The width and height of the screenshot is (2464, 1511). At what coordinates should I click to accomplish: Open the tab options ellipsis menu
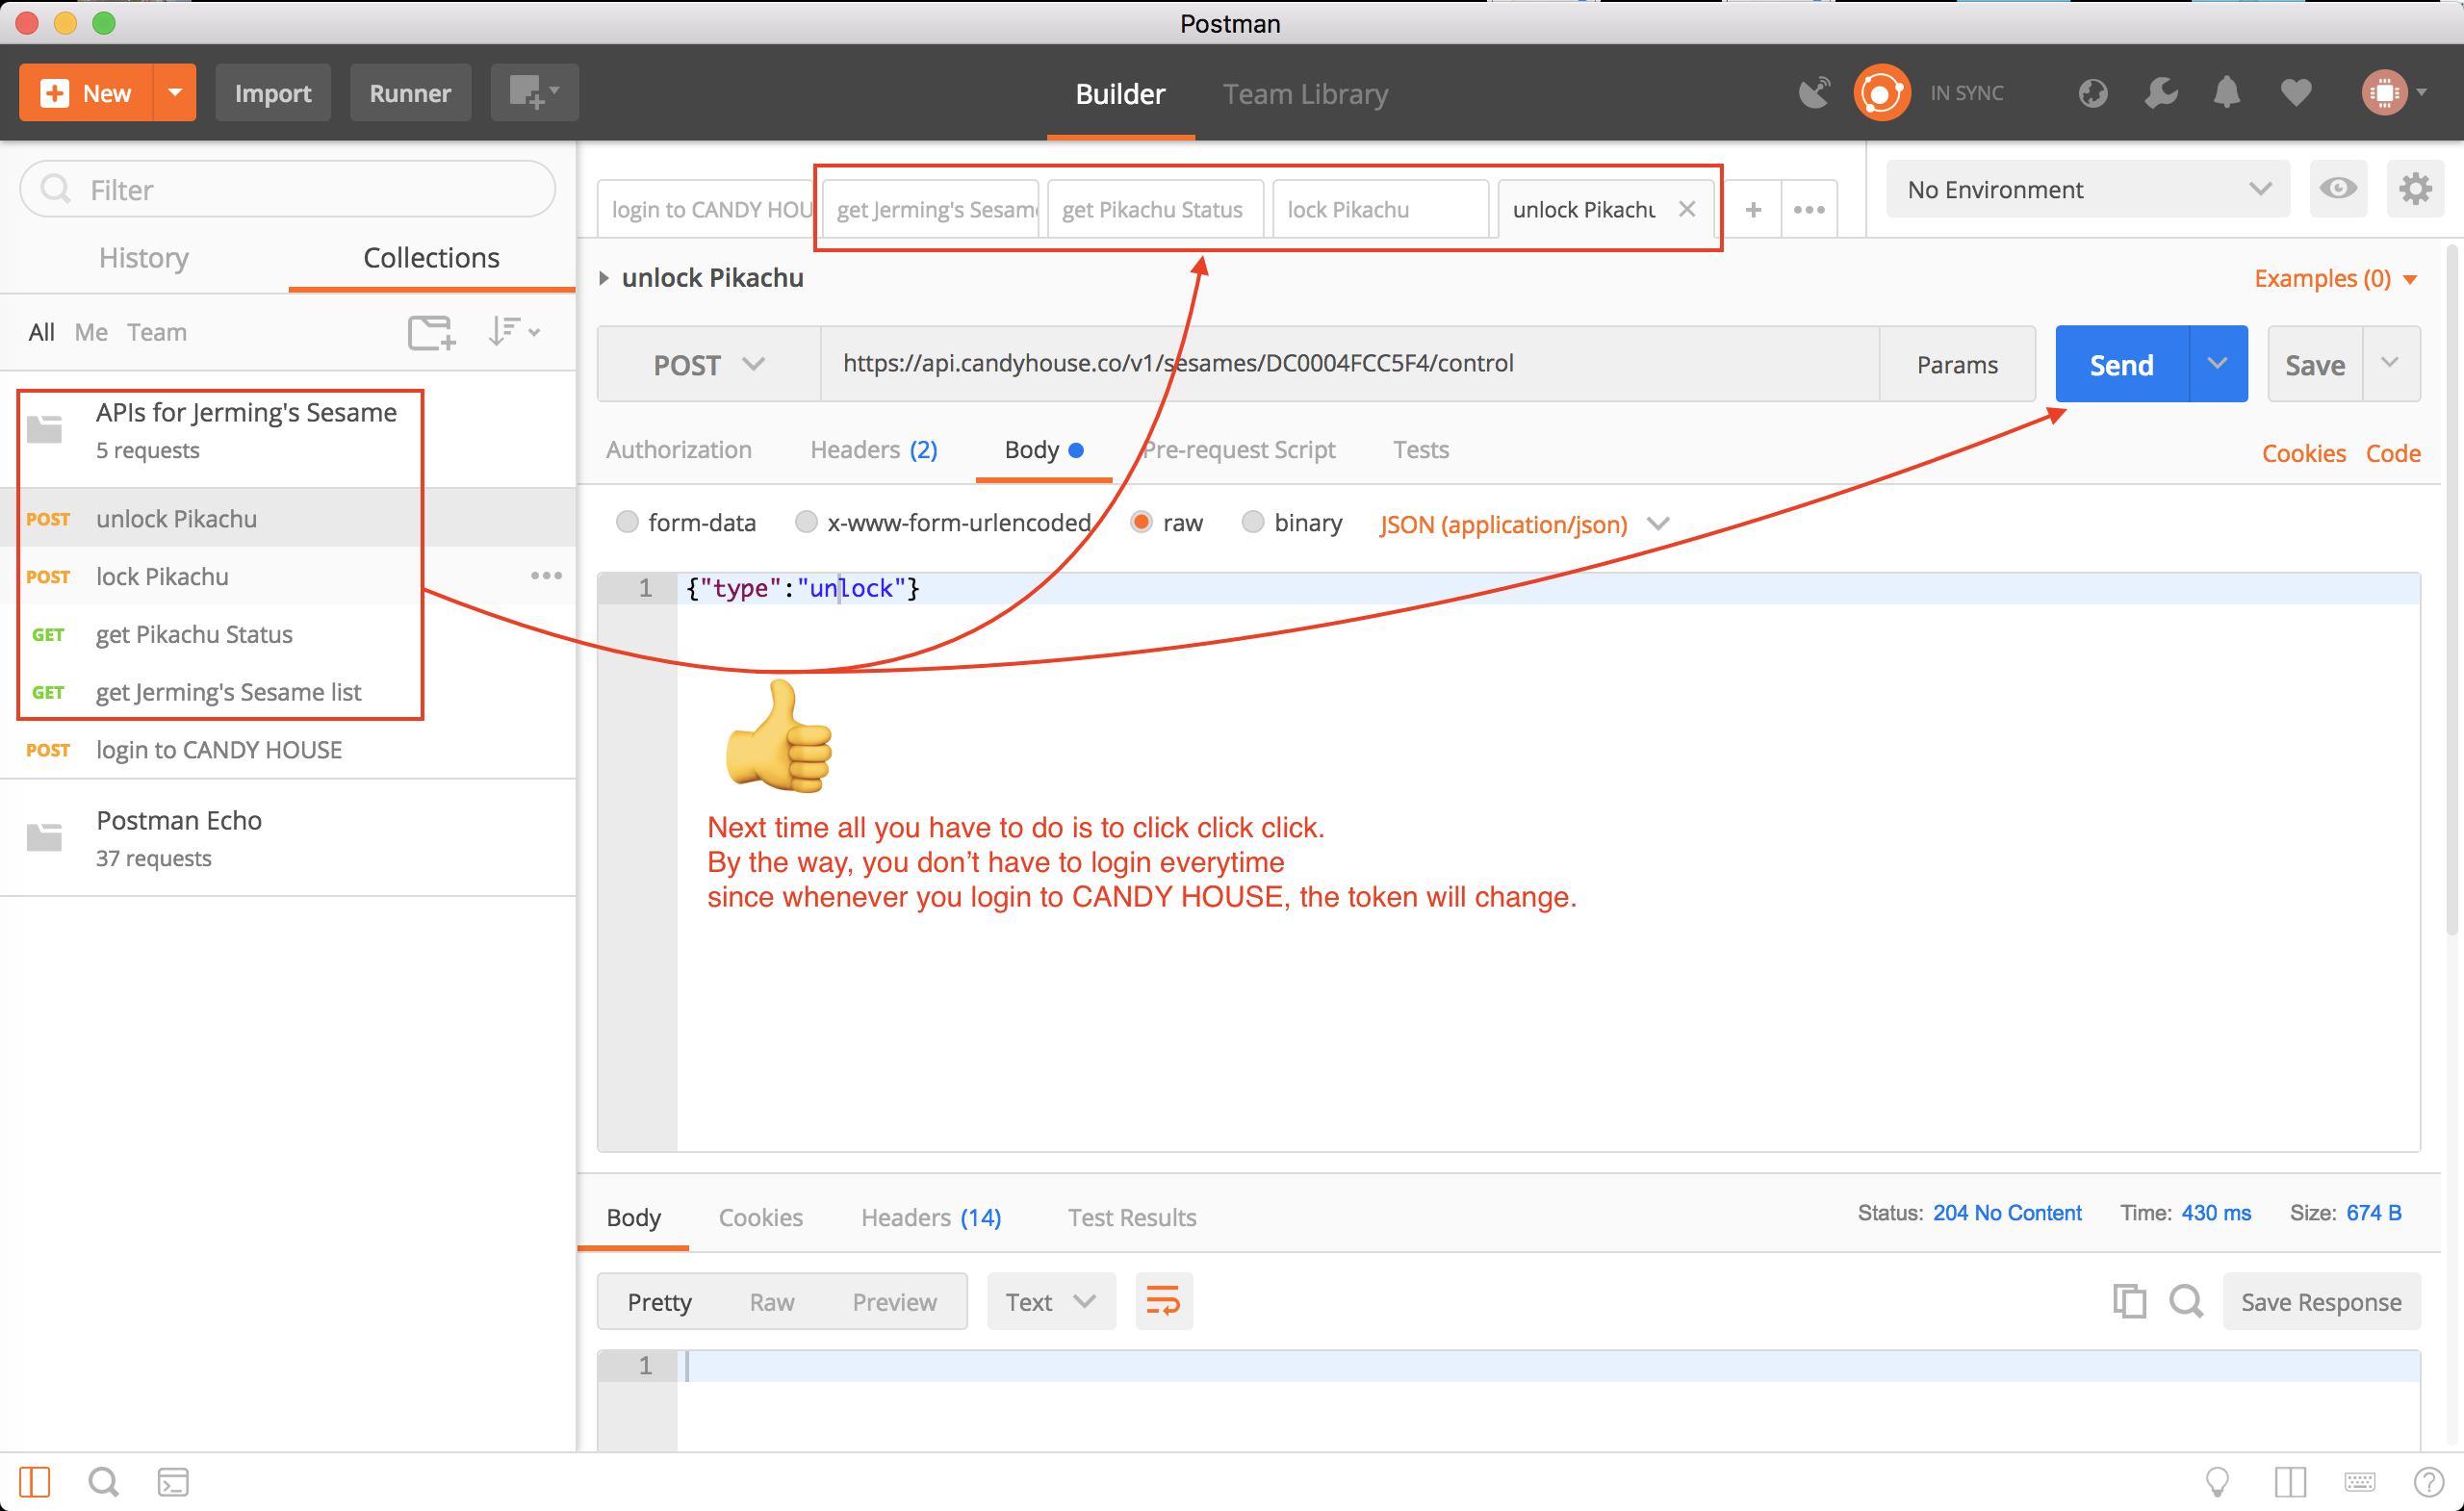[x=1809, y=210]
